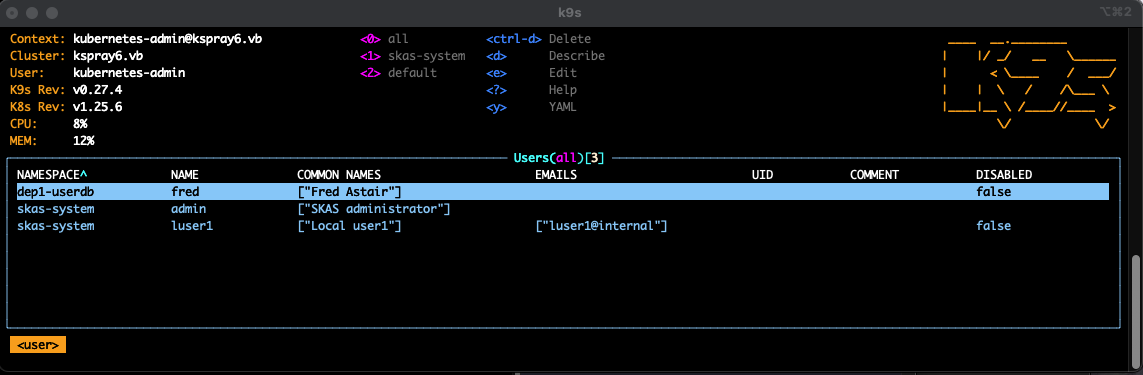The width and height of the screenshot is (1143, 375).
Task: Sort by the EMAILS column header
Action: (556, 175)
